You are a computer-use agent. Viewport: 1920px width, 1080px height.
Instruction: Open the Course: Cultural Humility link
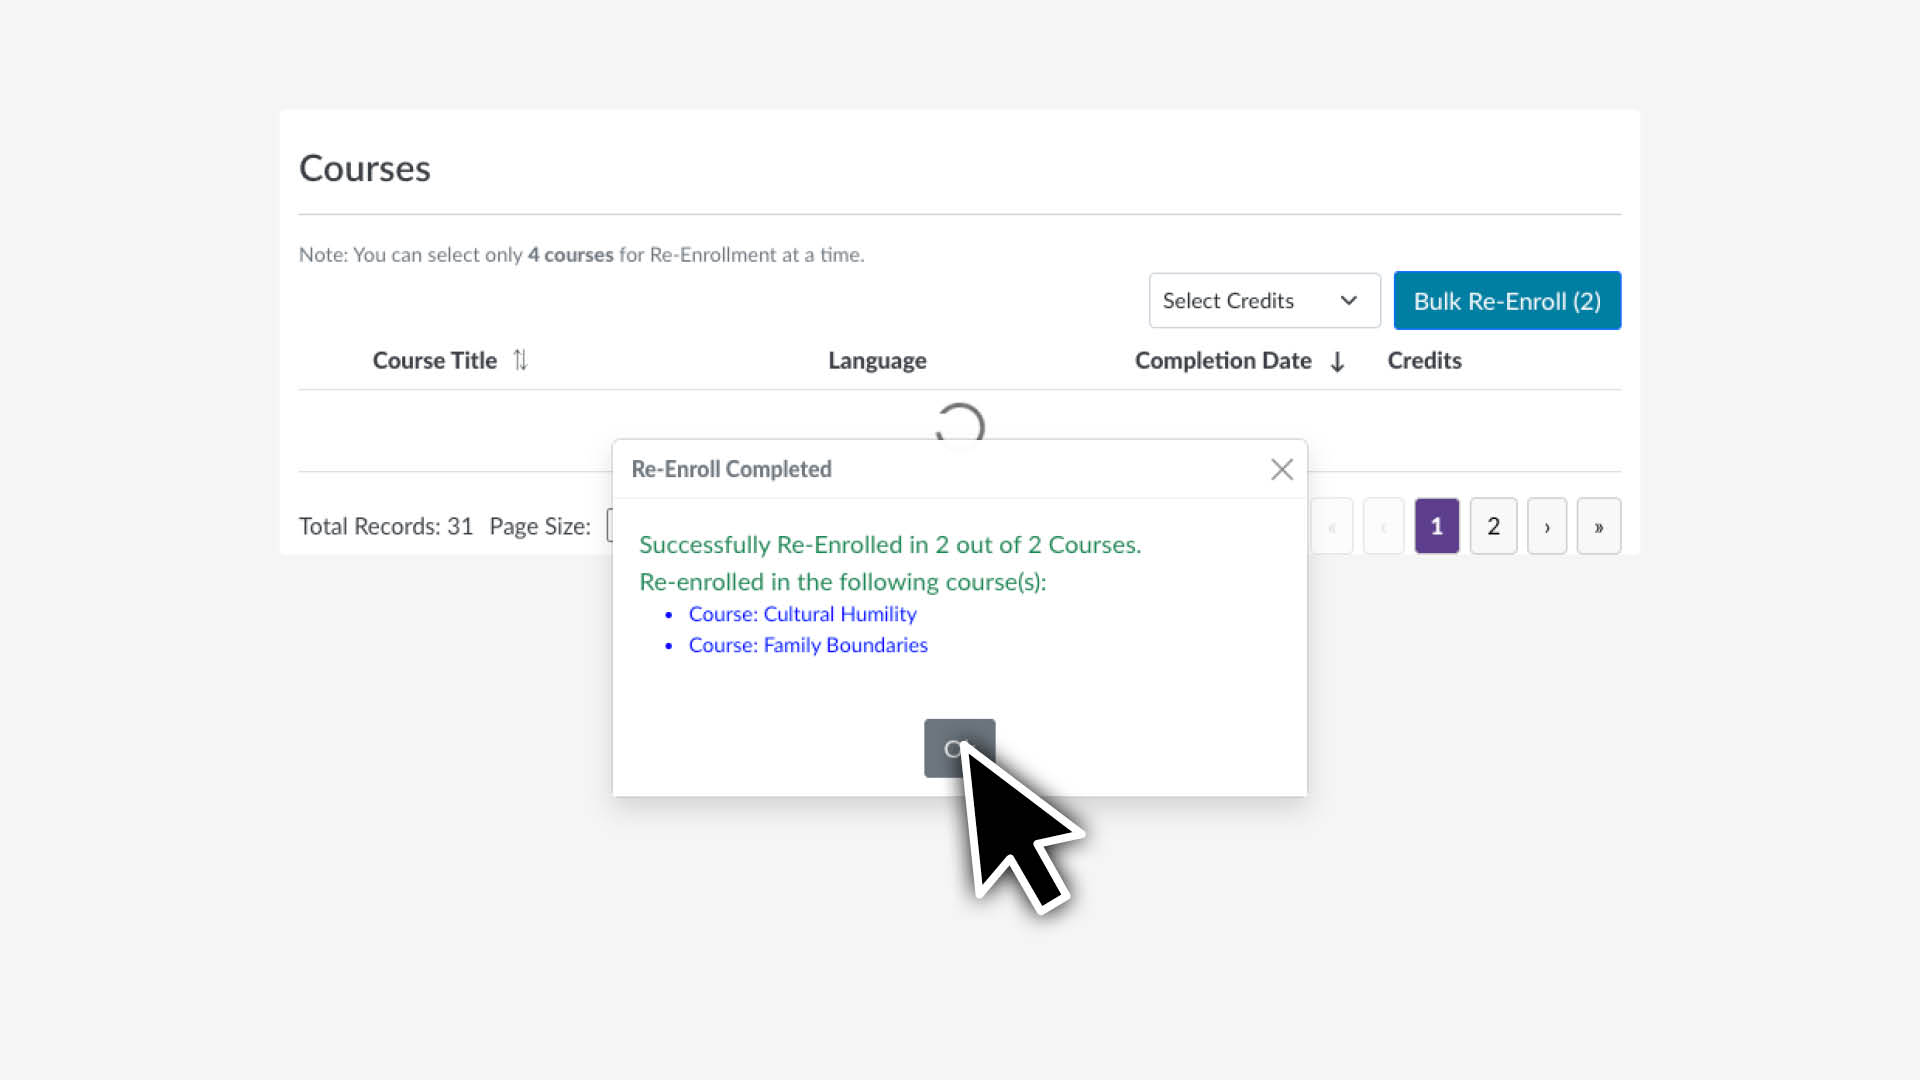point(802,614)
